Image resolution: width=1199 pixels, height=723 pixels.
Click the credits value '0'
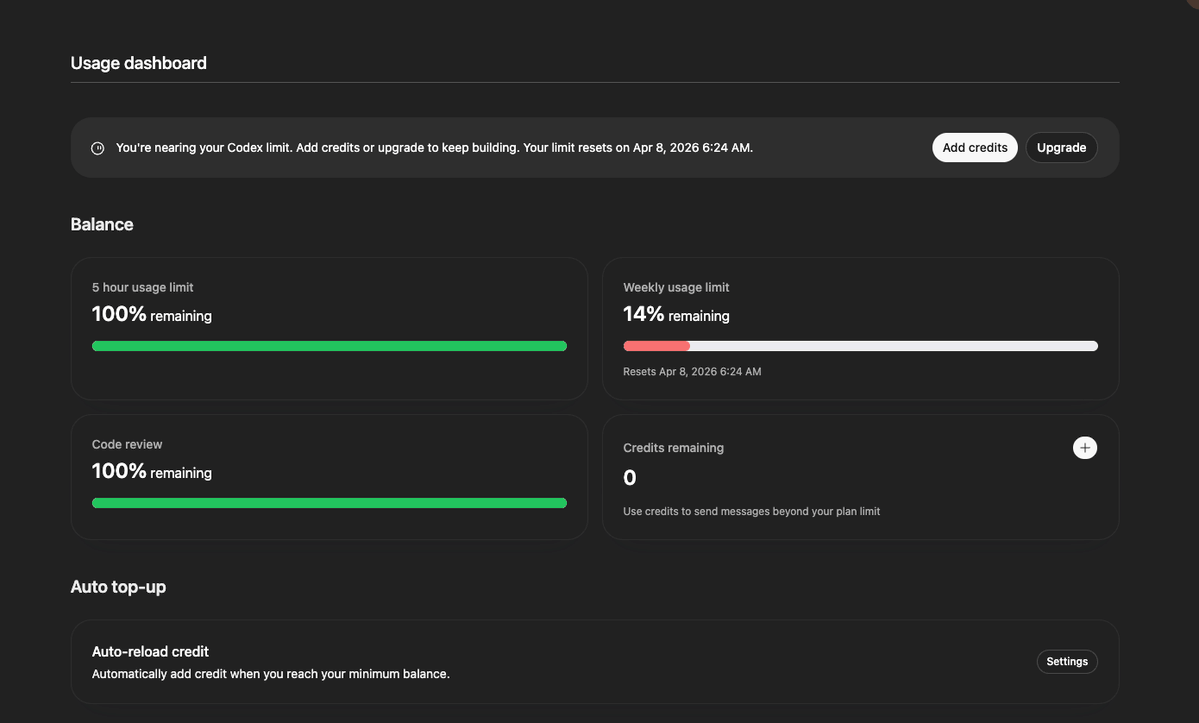[629, 478]
